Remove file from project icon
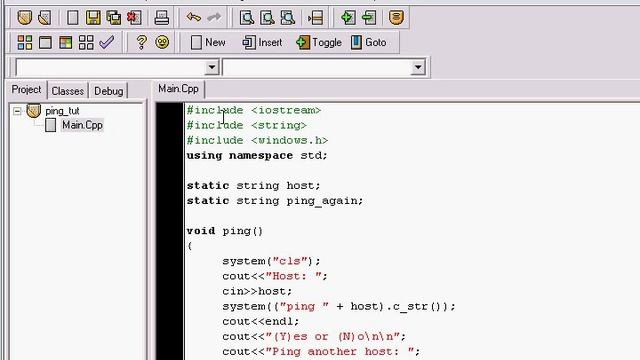Screen dimensions: 640x360 tap(369, 18)
